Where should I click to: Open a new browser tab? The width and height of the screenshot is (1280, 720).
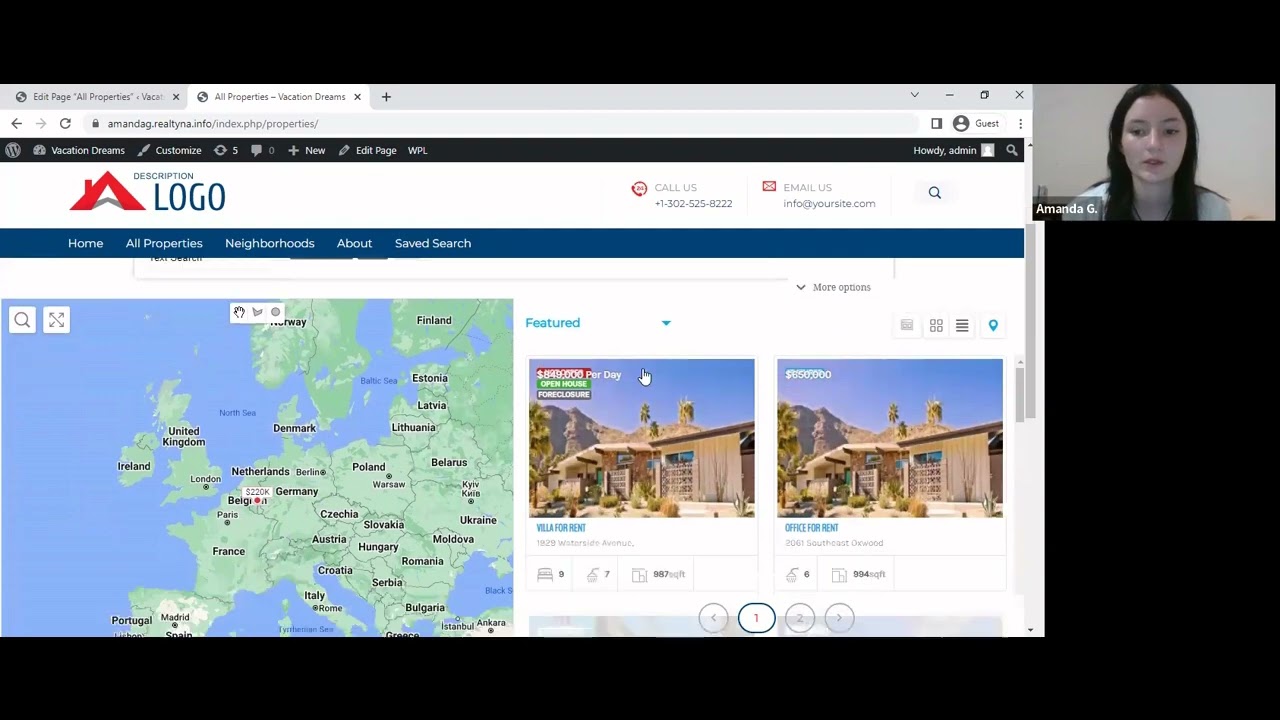click(x=386, y=97)
